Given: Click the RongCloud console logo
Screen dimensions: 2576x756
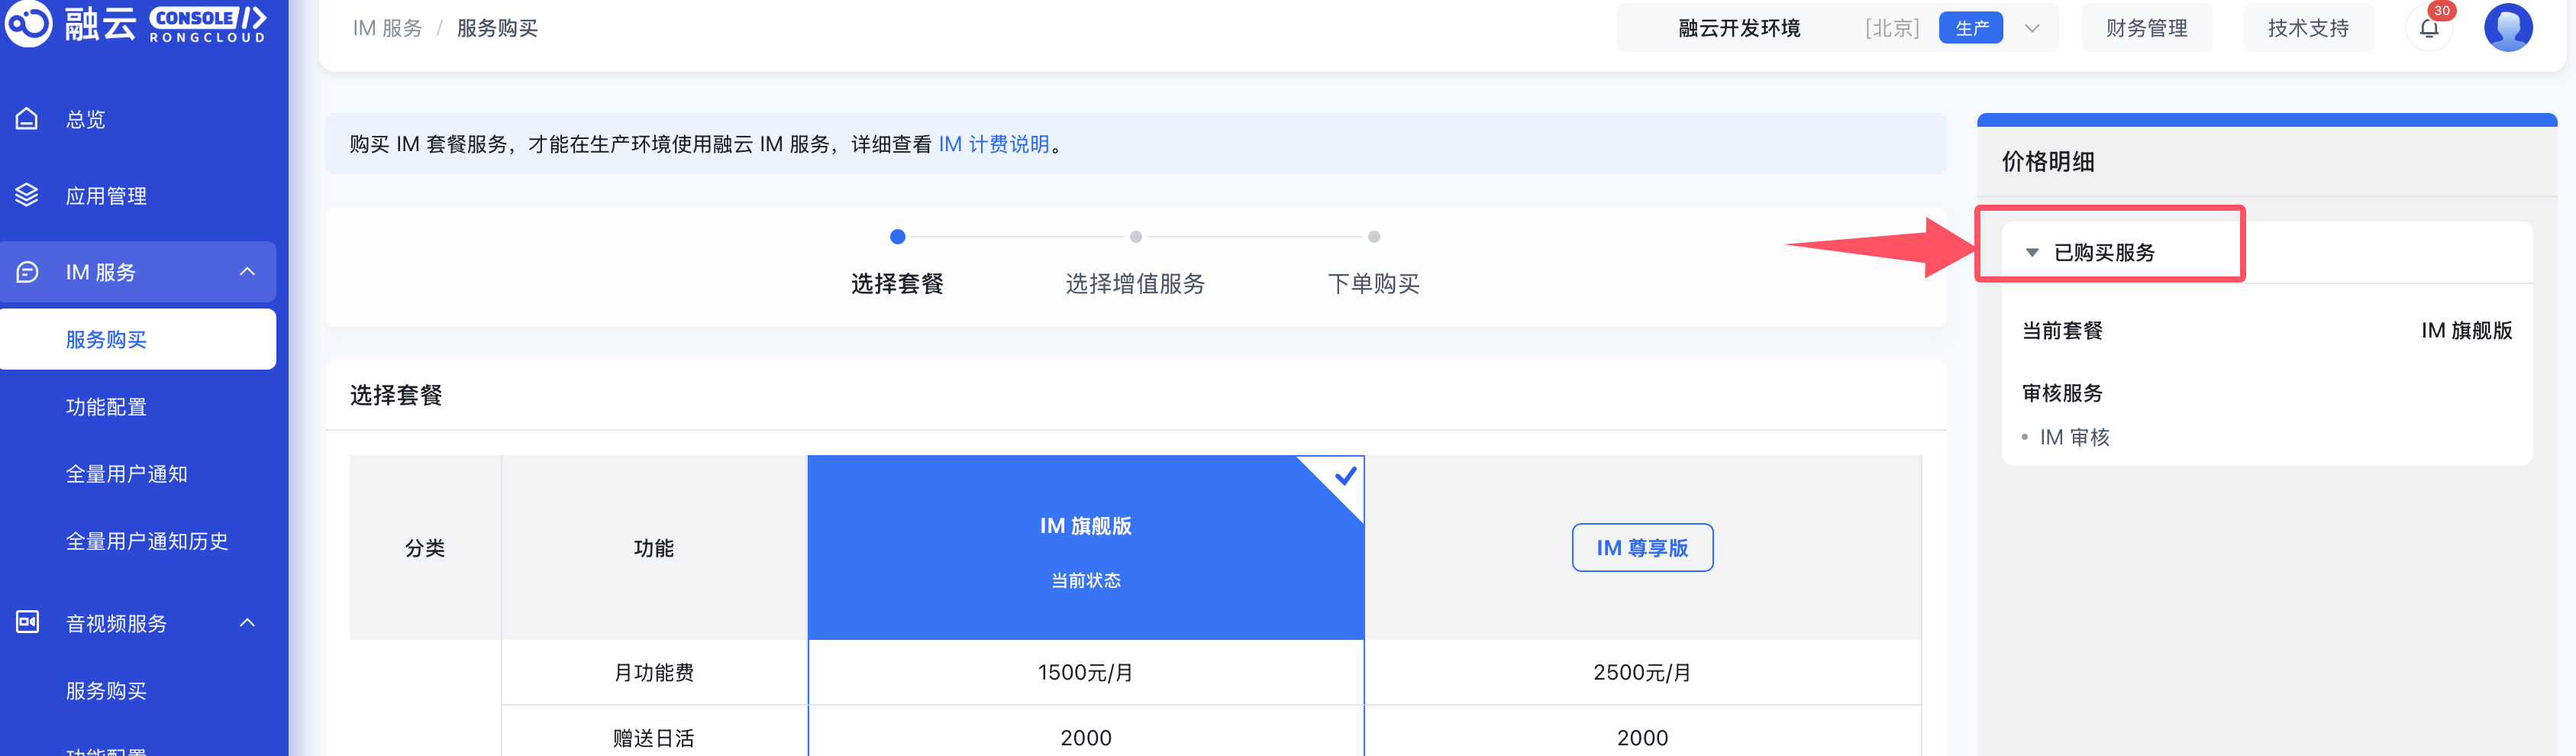Looking at the screenshot, I should (x=136, y=24).
